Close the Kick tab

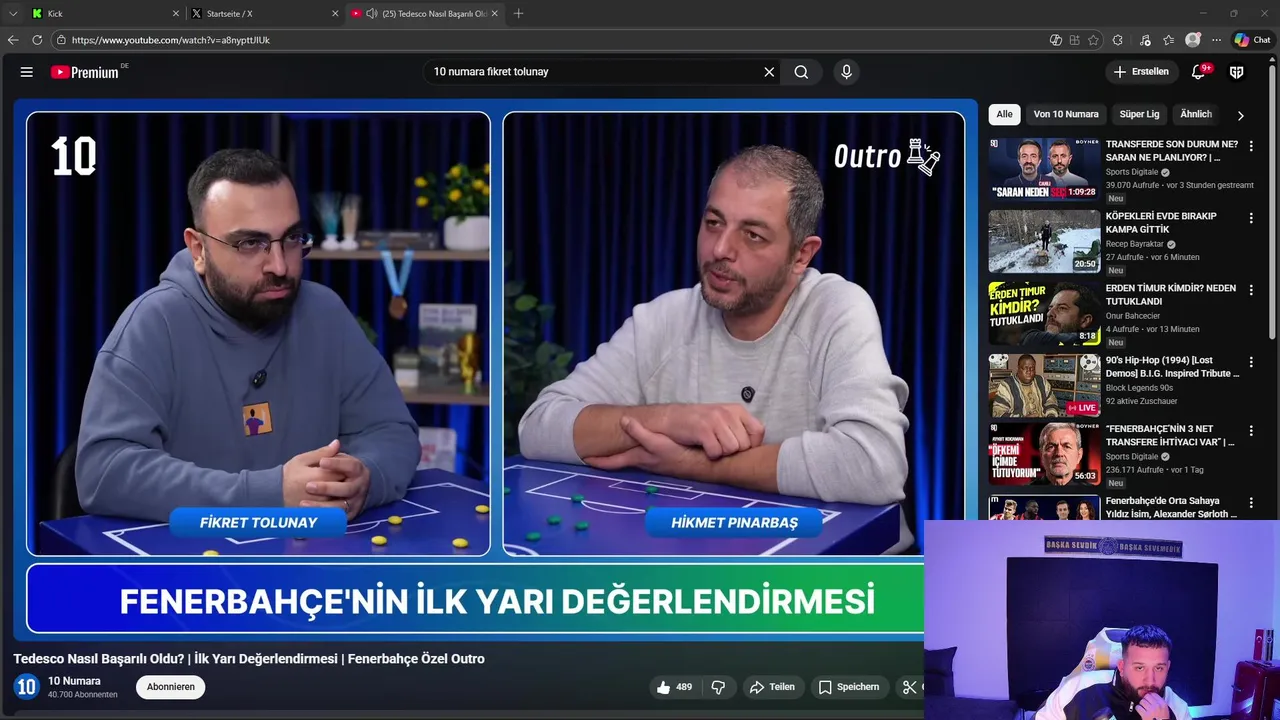tap(176, 14)
